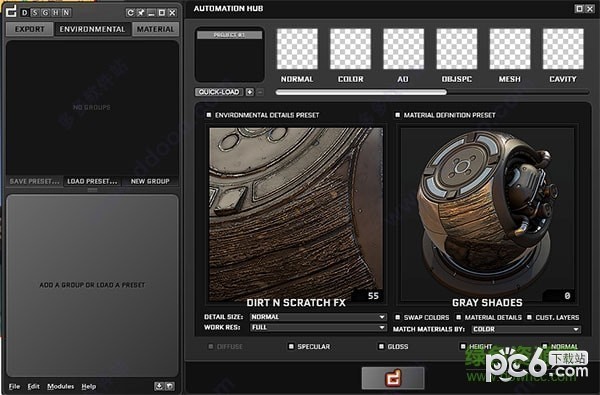
Task: Toggle the Swap Colors checkbox
Action: click(398, 317)
